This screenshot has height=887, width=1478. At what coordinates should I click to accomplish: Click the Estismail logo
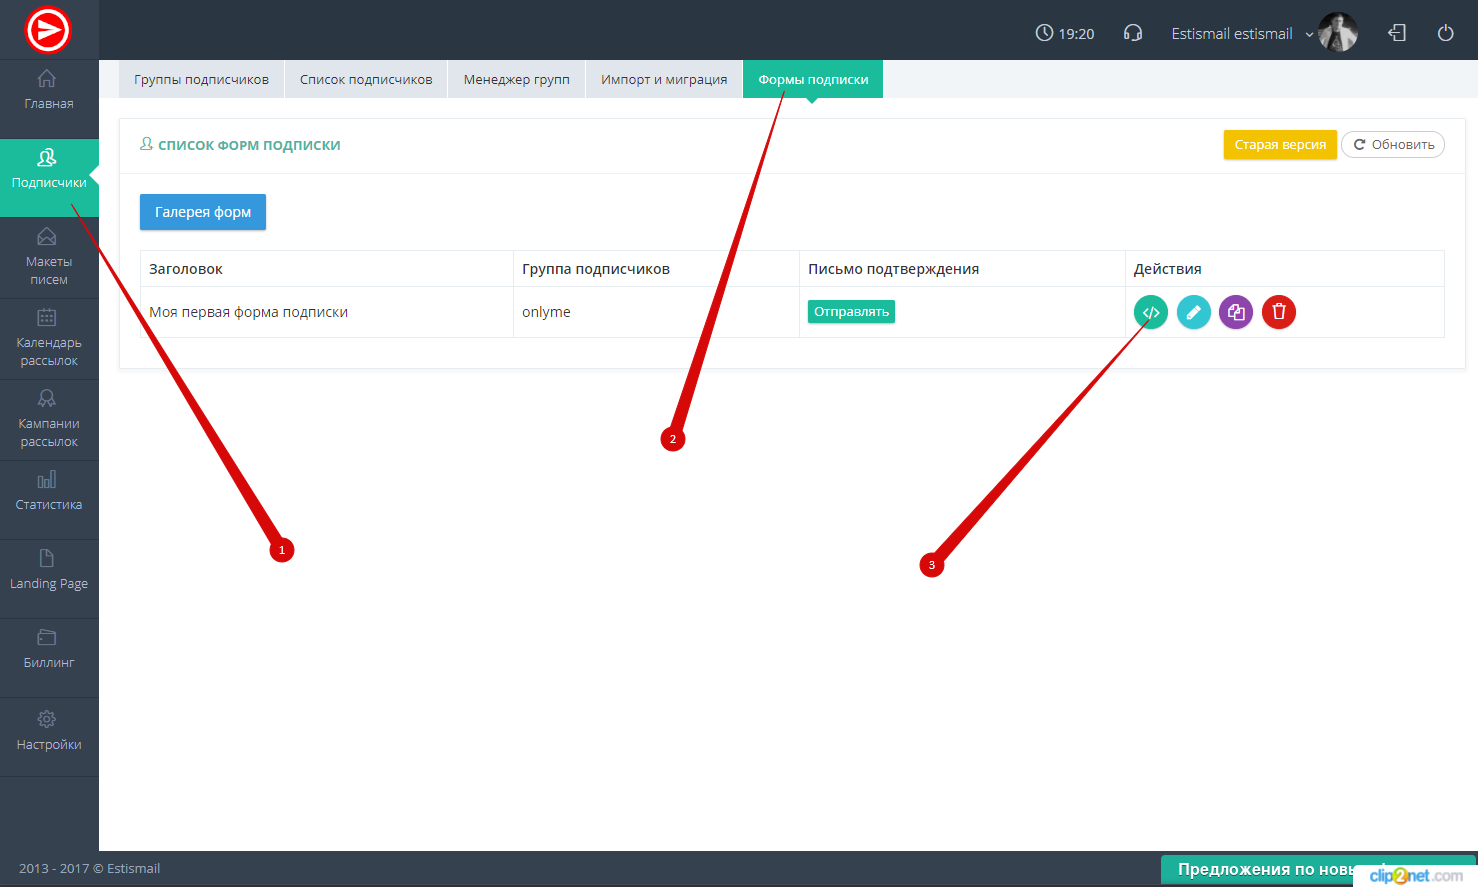[48, 30]
